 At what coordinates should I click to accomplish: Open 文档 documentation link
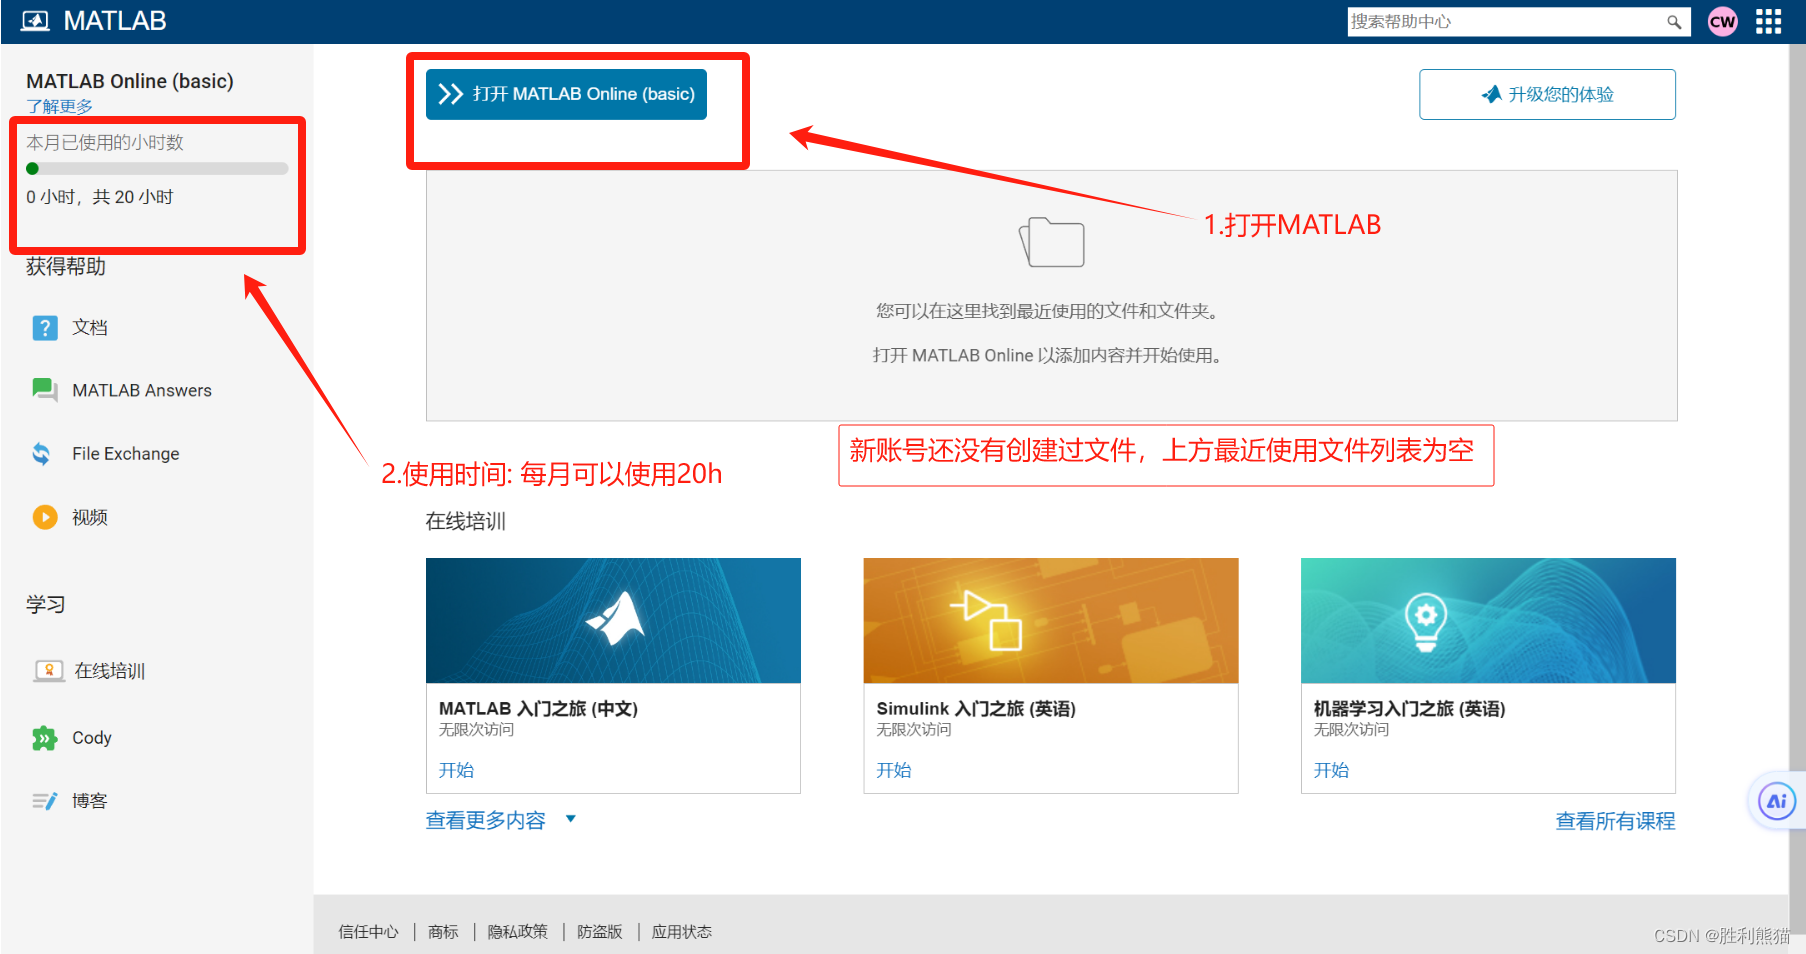tap(90, 328)
